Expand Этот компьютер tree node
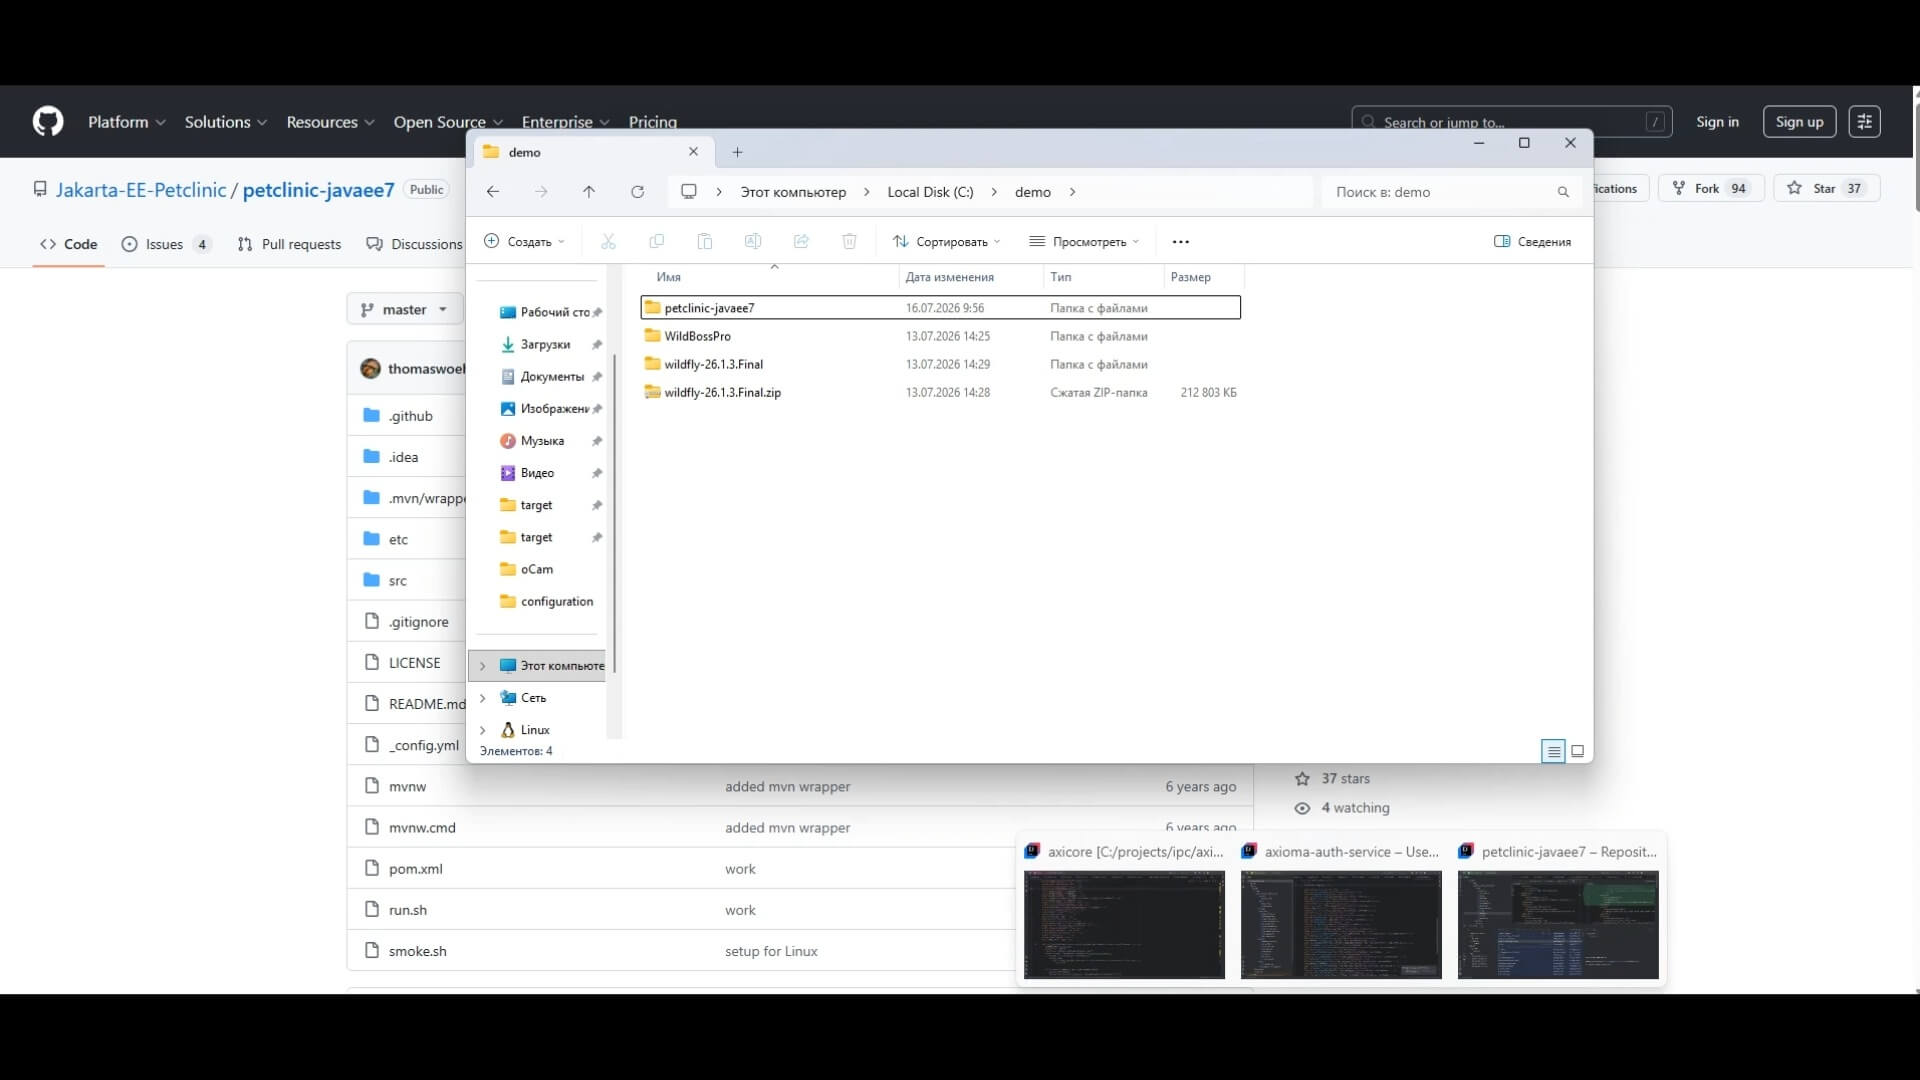Viewport: 1920px width, 1080px height. 483,666
